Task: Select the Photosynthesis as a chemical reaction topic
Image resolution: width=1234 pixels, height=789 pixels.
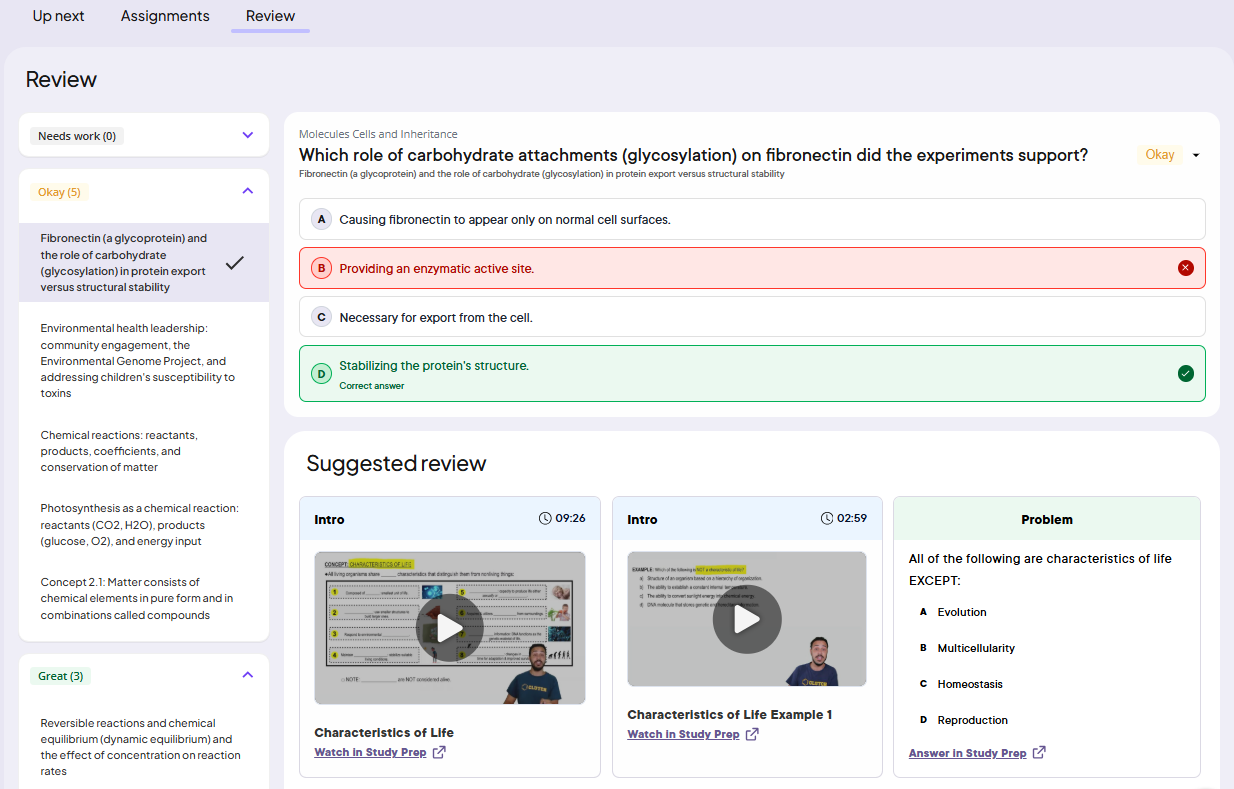Action: coord(140,525)
